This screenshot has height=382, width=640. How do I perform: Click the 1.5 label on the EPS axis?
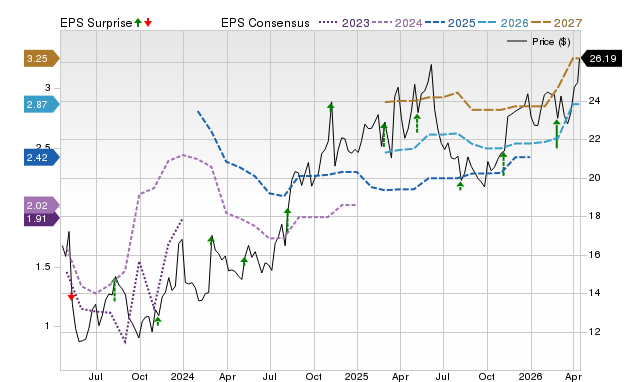(43, 267)
